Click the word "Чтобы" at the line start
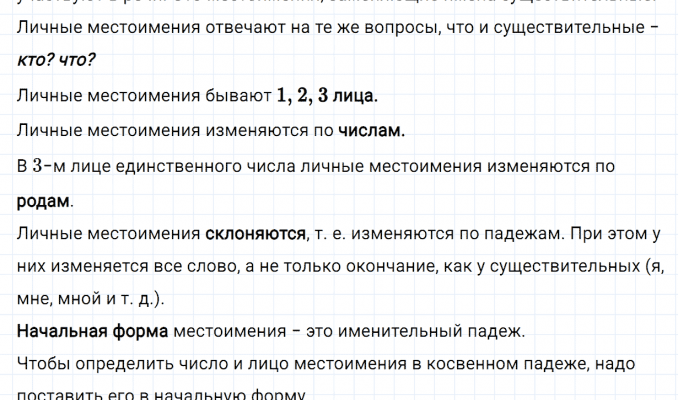Image resolution: width=678 pixels, height=400 pixels. pos(43,365)
